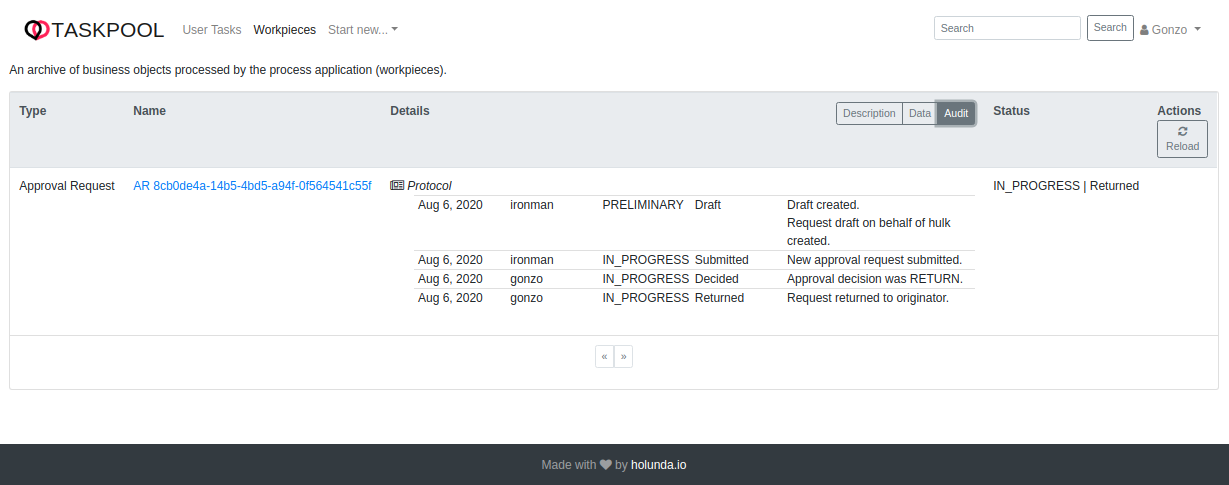Viewport: 1229px width, 485px height.
Task: Open approval request AR 8cb0de4a link
Action: 252,186
